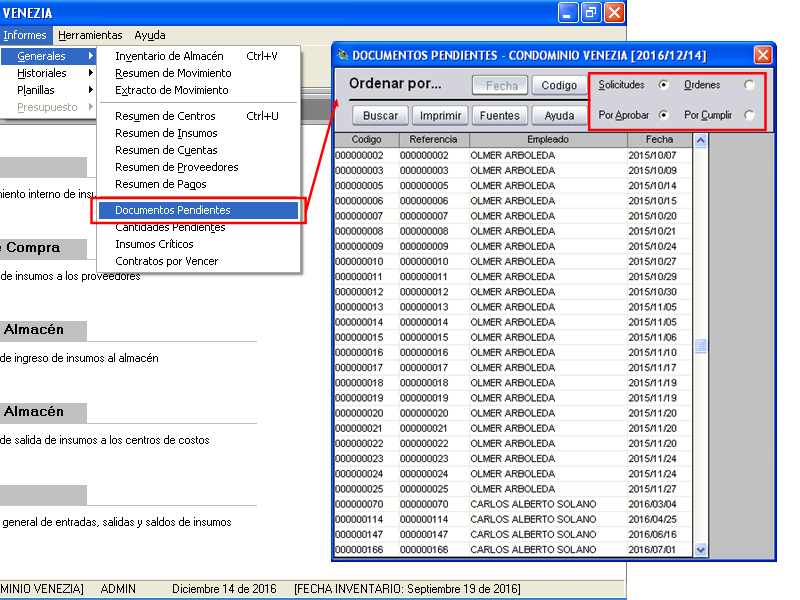This screenshot has width=800, height=600.
Task: Click Diciembre 14 de 2016 in status bar
Action: pos(224,589)
